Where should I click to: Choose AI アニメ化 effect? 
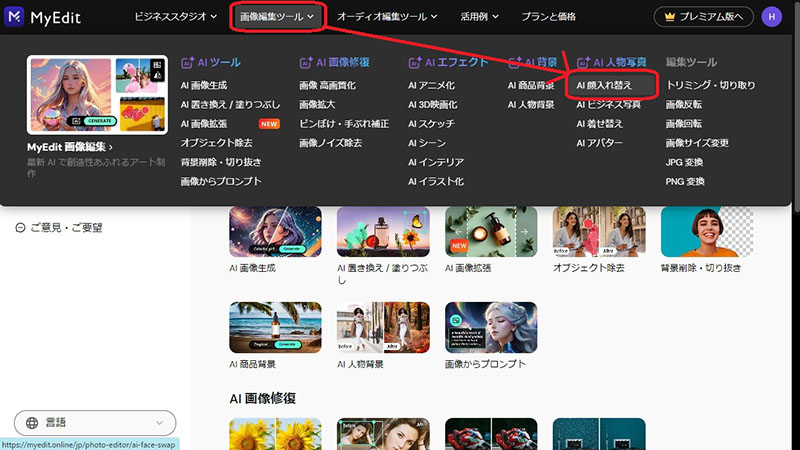431,85
